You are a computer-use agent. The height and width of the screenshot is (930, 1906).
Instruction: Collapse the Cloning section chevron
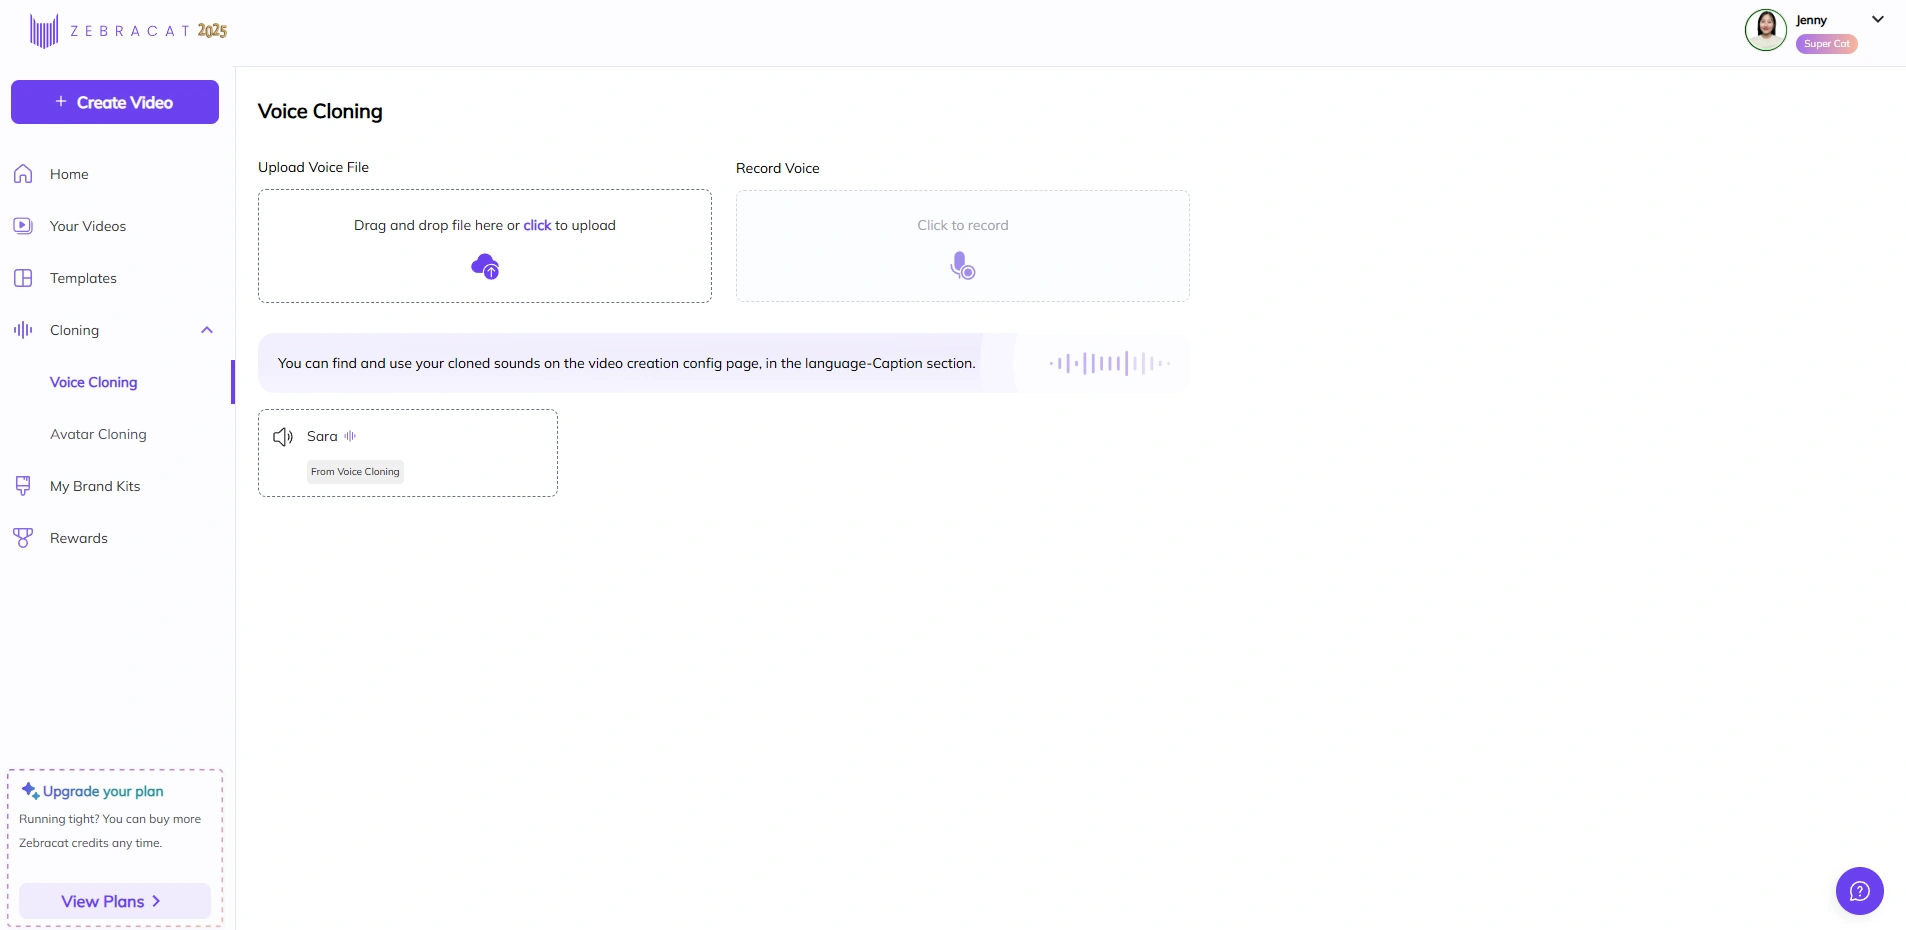[x=207, y=330]
